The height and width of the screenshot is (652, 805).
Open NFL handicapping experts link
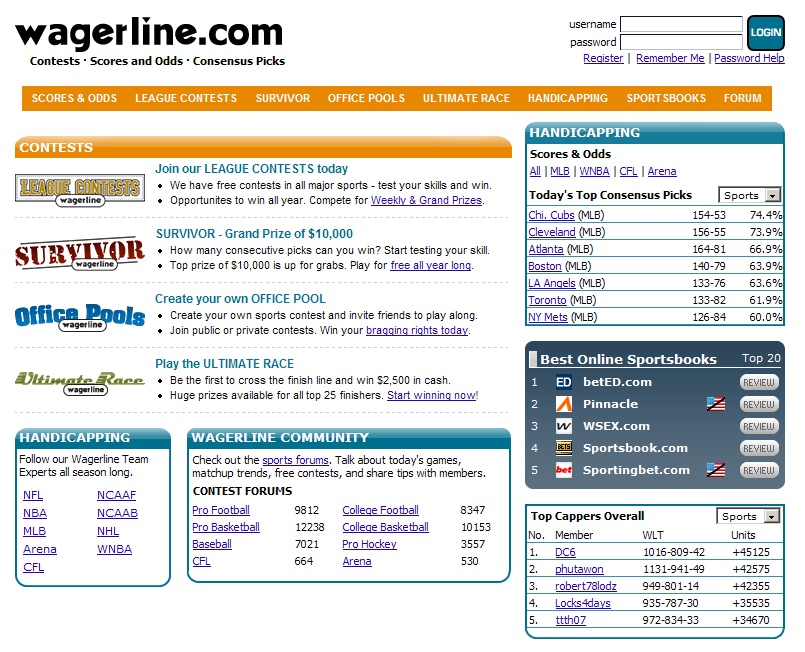click(x=33, y=495)
